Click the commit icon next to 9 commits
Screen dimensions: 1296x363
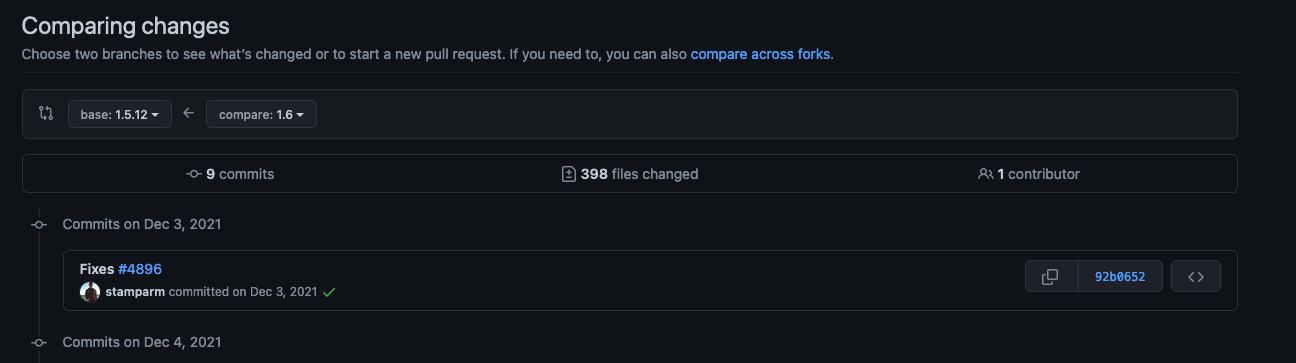(194, 174)
